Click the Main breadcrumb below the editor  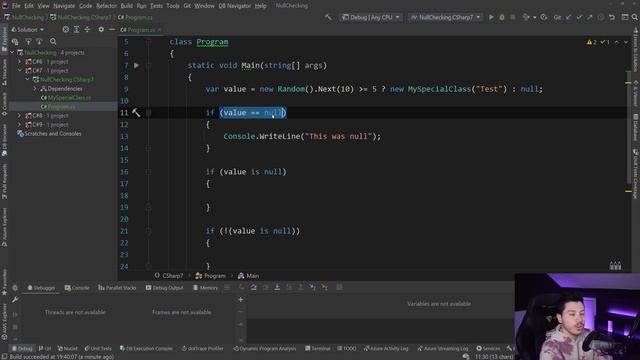tap(249, 276)
